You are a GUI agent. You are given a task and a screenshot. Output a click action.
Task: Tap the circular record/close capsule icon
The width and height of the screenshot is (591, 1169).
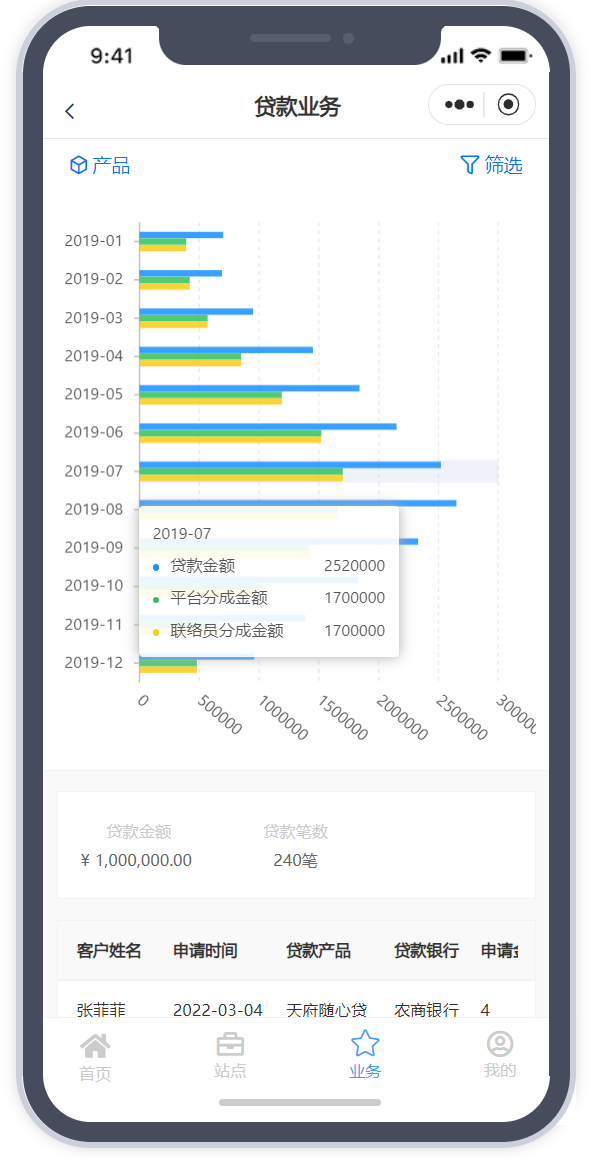pyautogui.click(x=508, y=105)
